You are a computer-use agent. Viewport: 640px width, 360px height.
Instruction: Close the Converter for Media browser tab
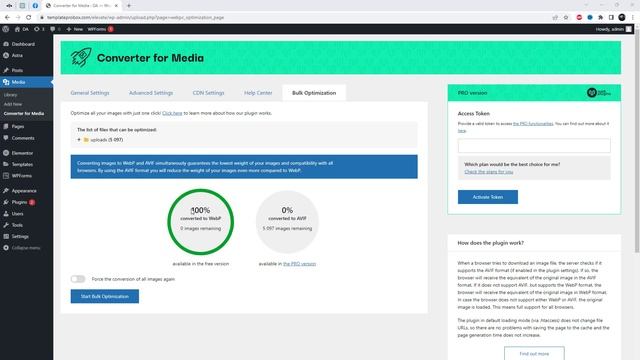click(x=116, y=6)
